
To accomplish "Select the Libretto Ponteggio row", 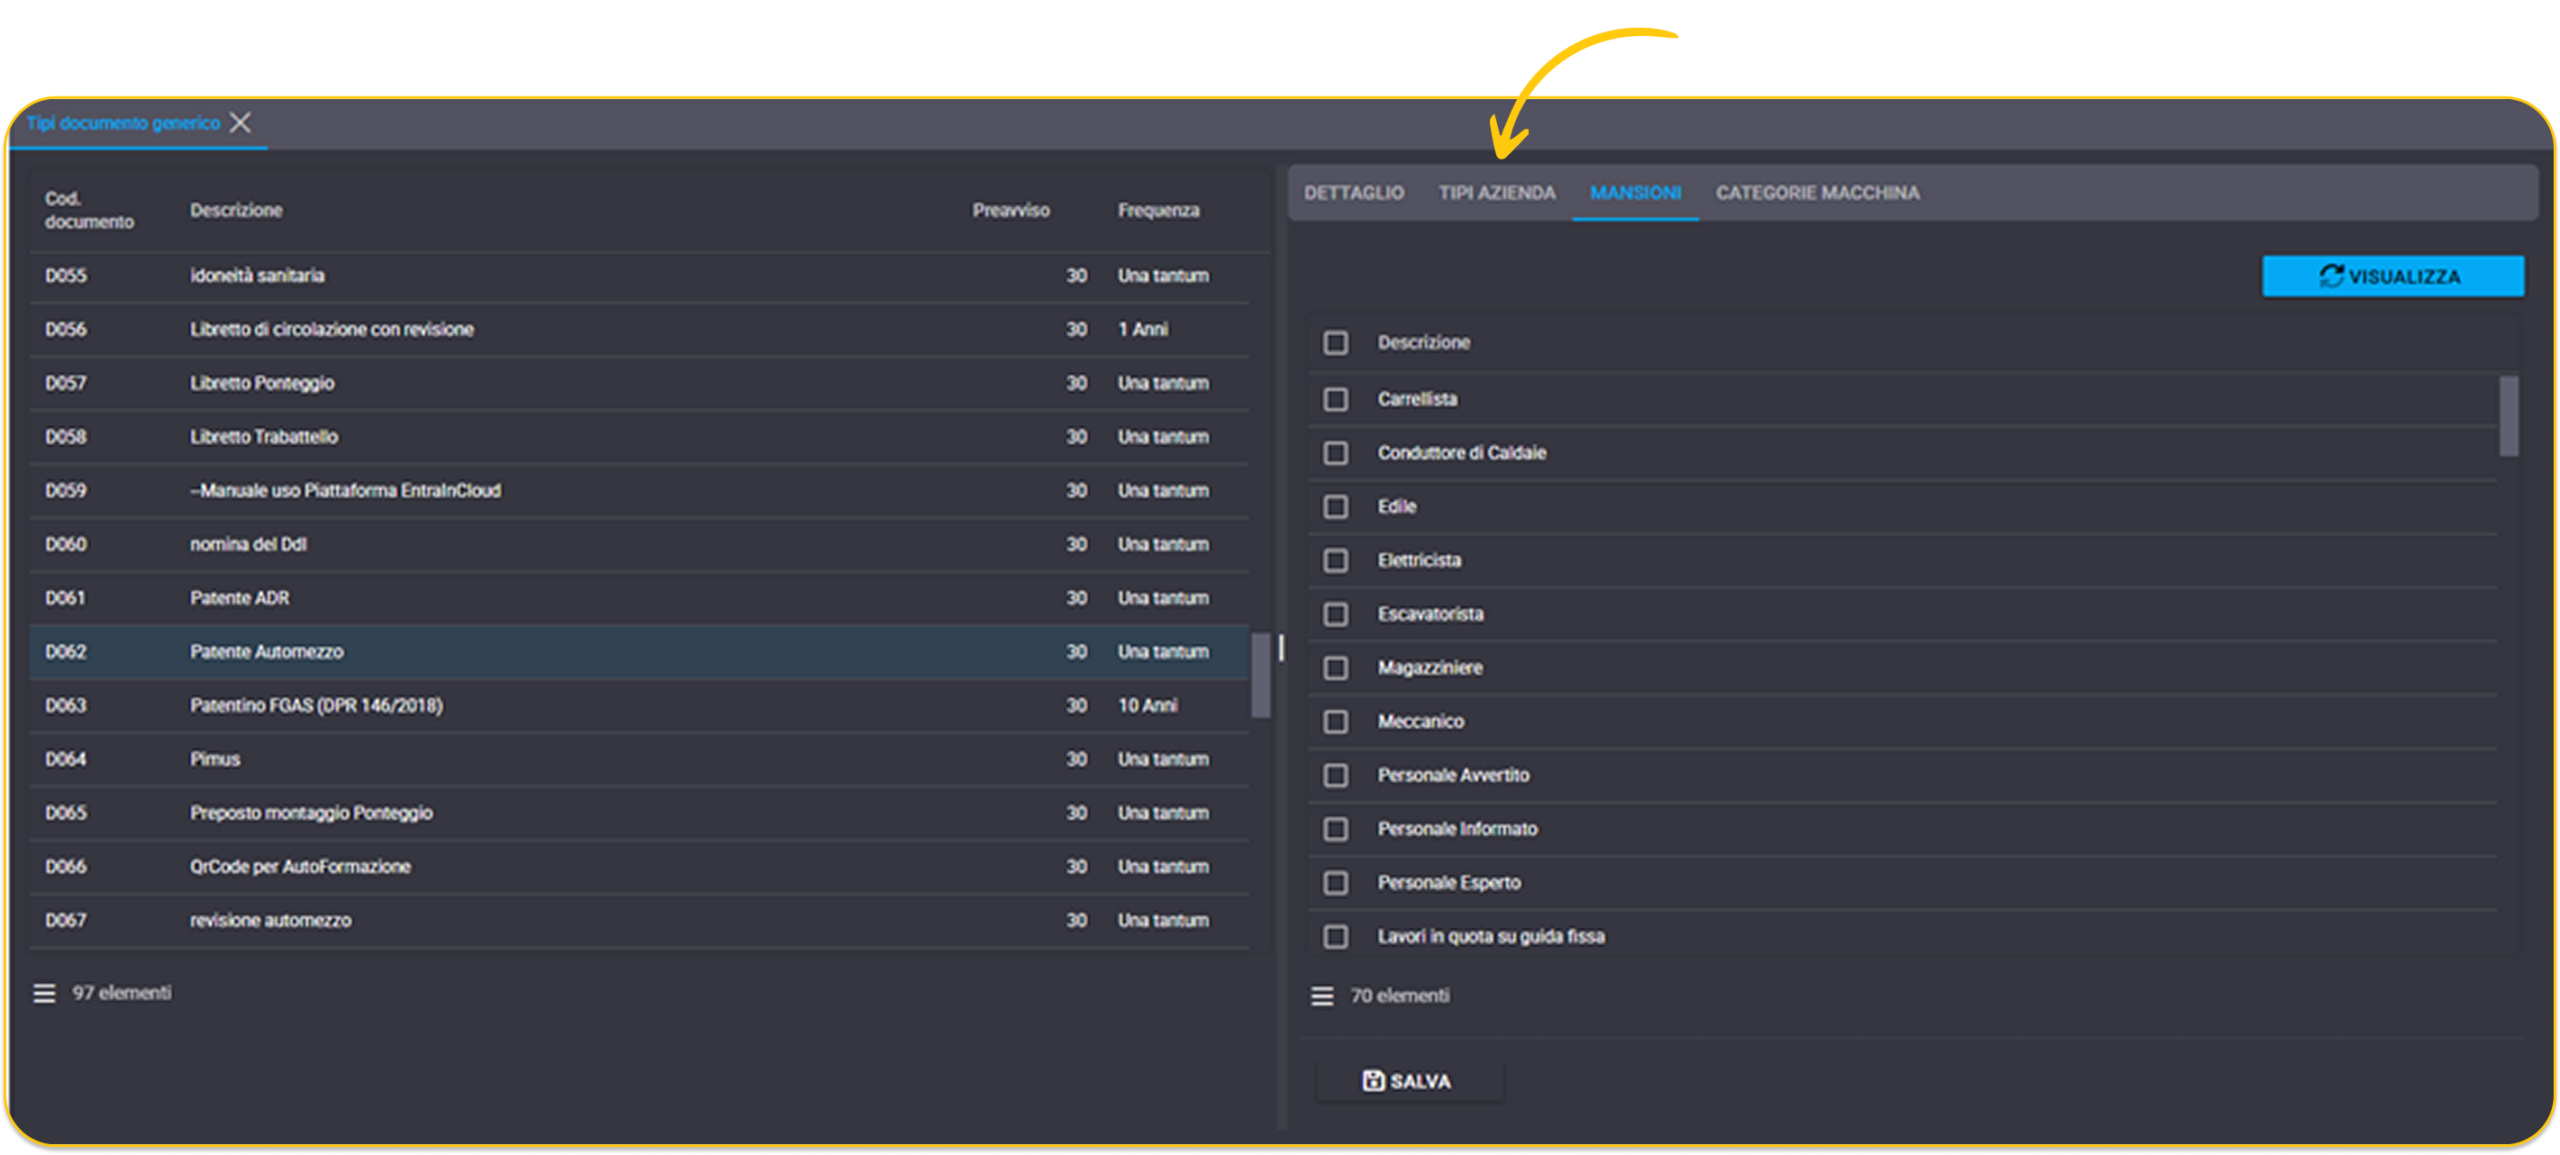I will [639, 384].
